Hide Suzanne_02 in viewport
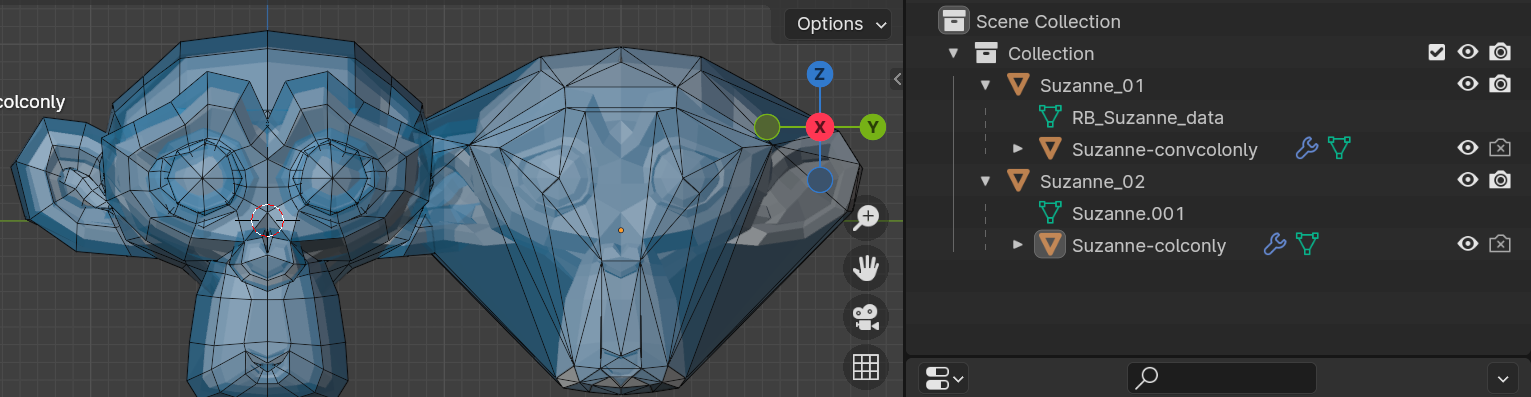This screenshot has height=397, width=1531. [x=1468, y=180]
